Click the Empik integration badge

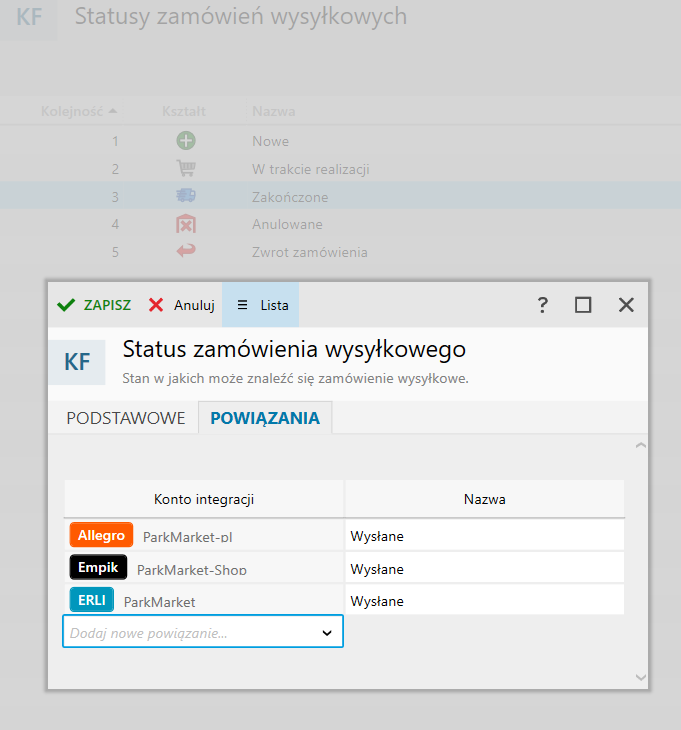(98, 568)
